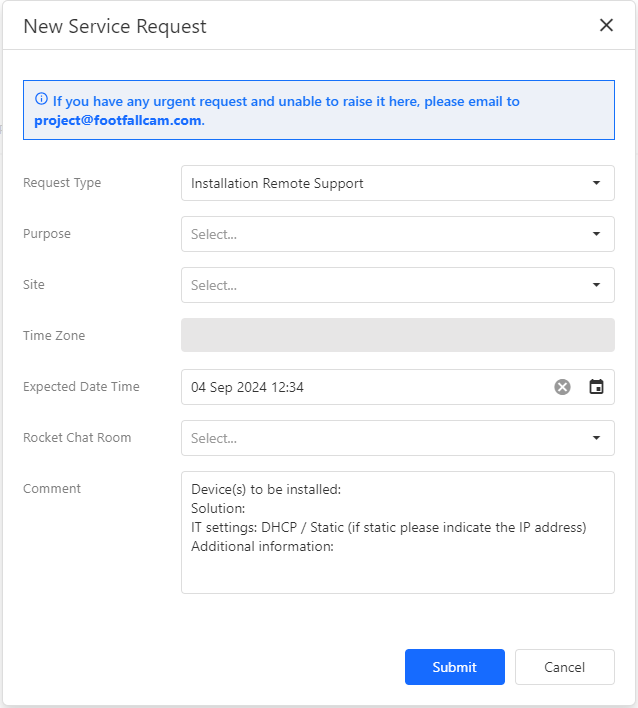This screenshot has height=708, width=638.
Task: Clear the Expected Date Time value
Action: pyautogui.click(x=562, y=387)
